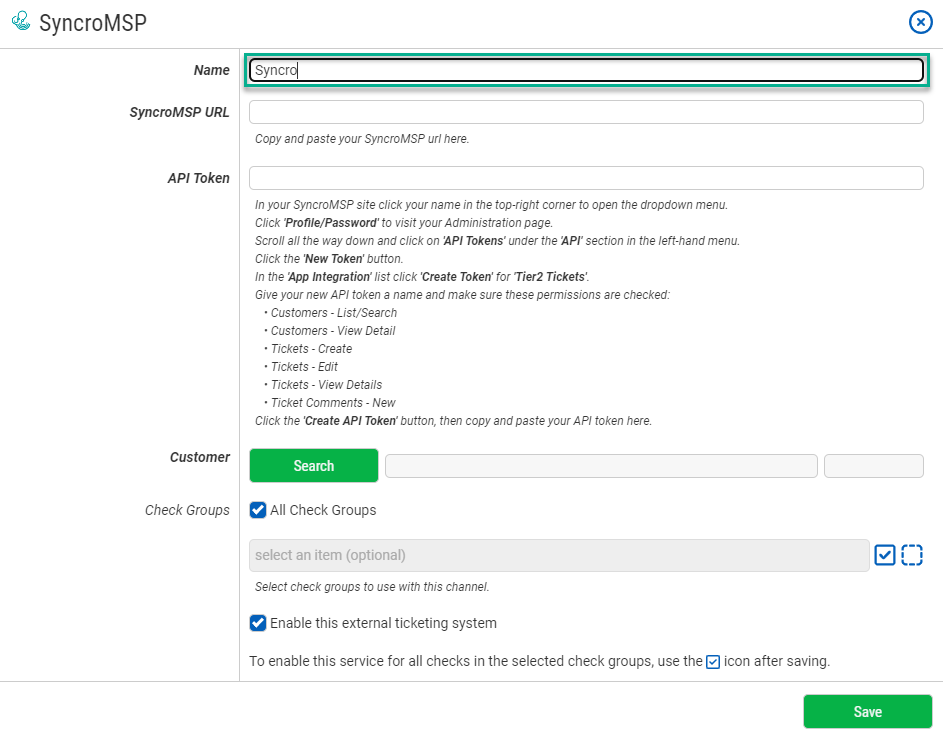Click the 'Customers - List/Search' permission text
This screenshot has height=738, width=943.
tap(334, 313)
